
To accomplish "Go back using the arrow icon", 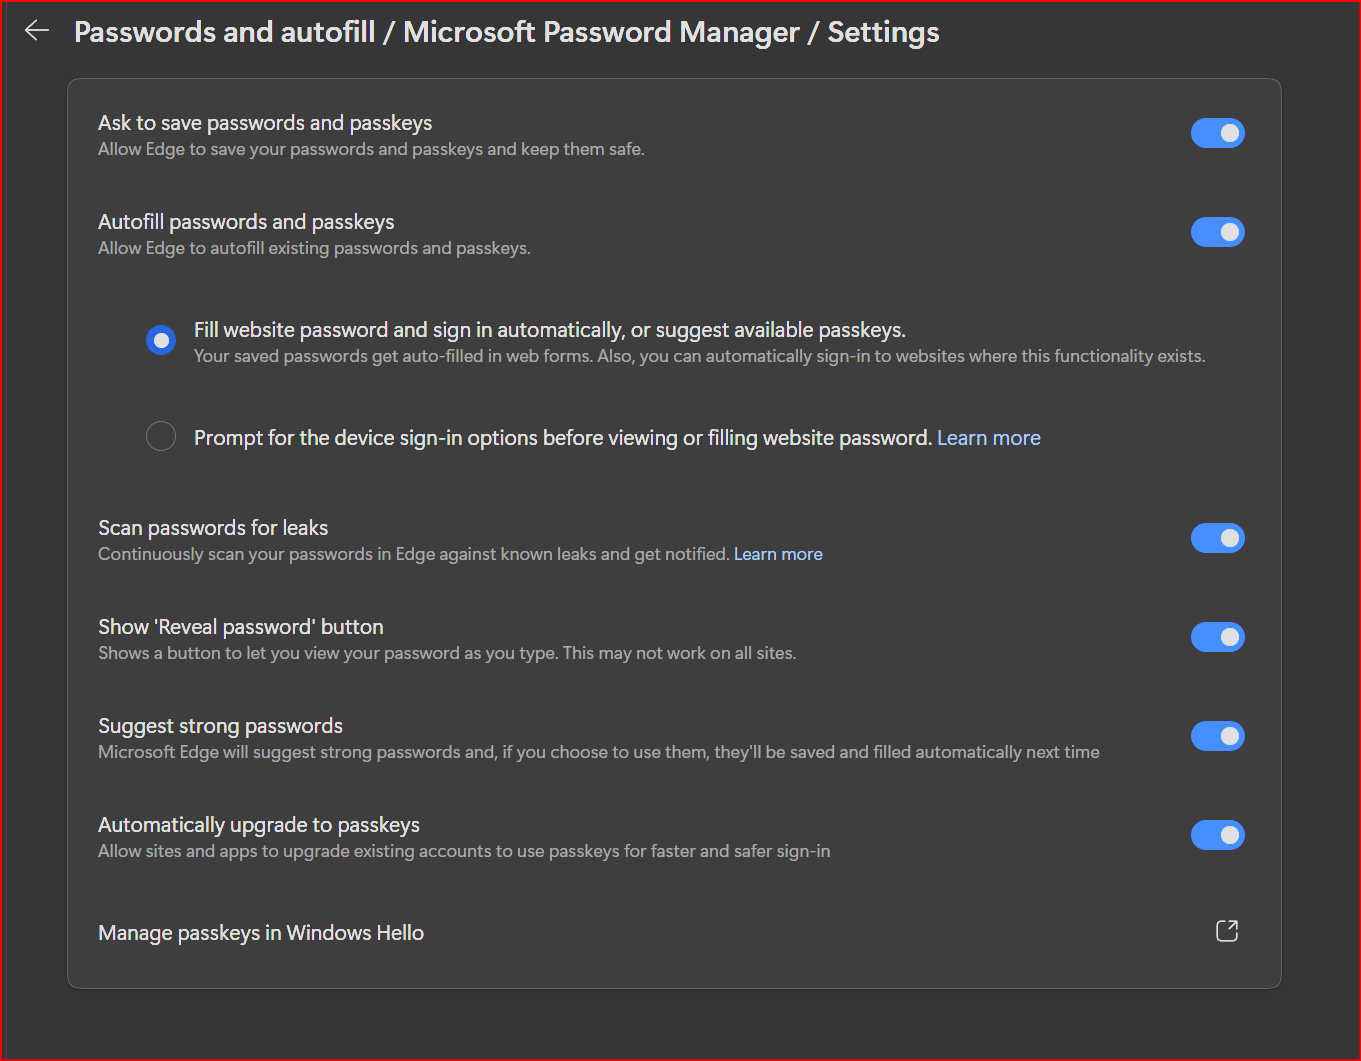I will [37, 31].
